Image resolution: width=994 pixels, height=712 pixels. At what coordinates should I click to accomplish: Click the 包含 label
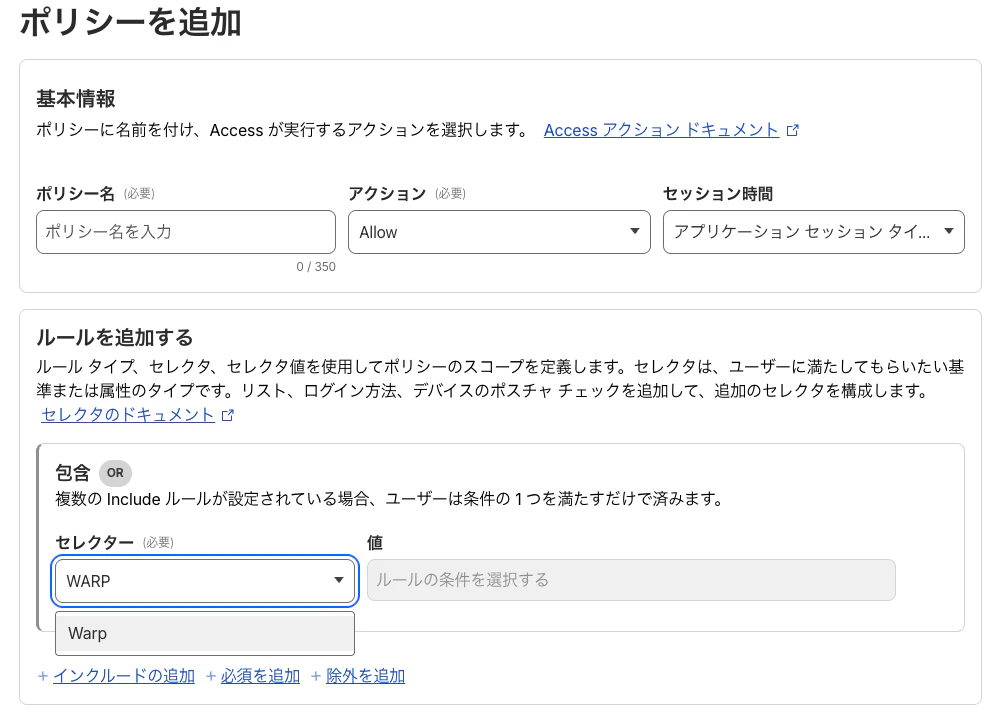point(72,473)
